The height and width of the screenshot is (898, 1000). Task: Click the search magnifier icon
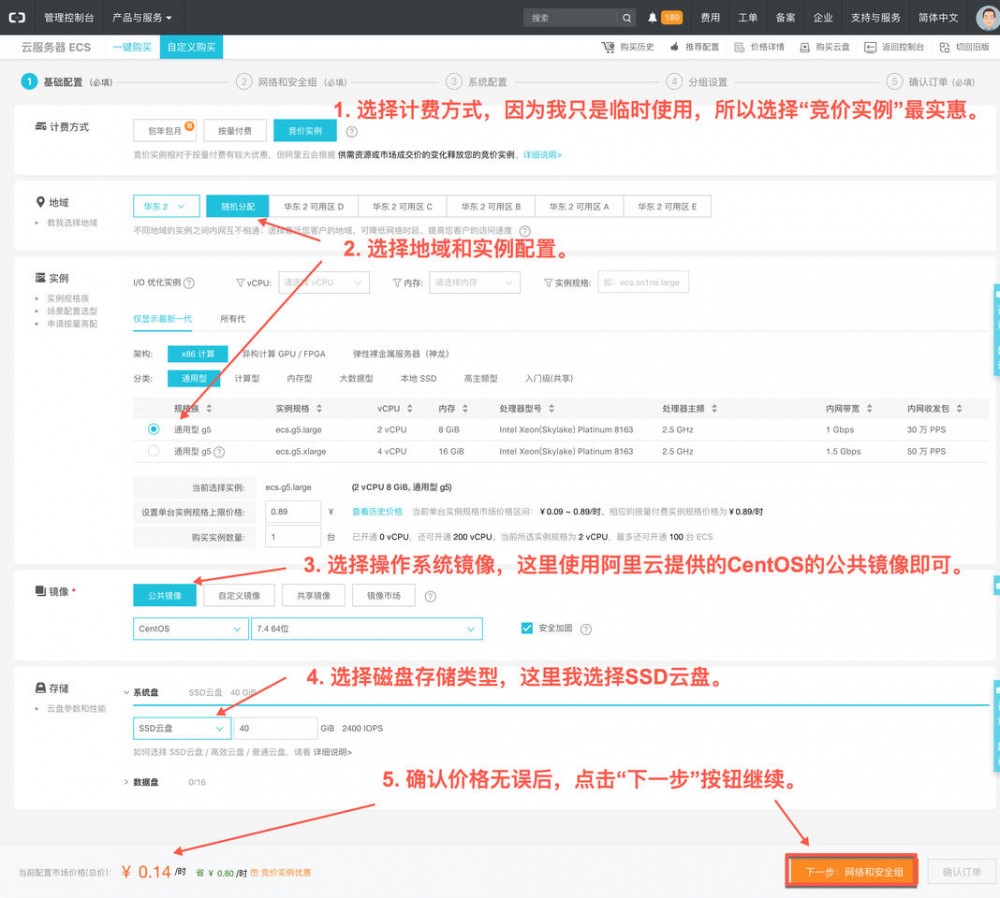pos(628,17)
